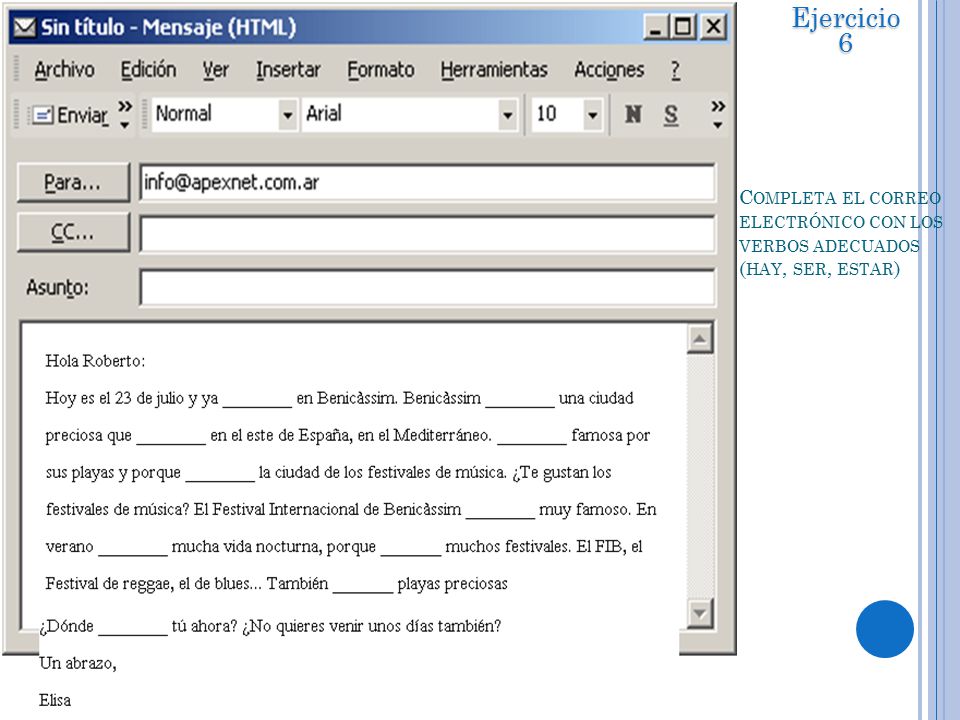
Task: Click the 'Hola Roberto:' greeting text
Action: 95,361
